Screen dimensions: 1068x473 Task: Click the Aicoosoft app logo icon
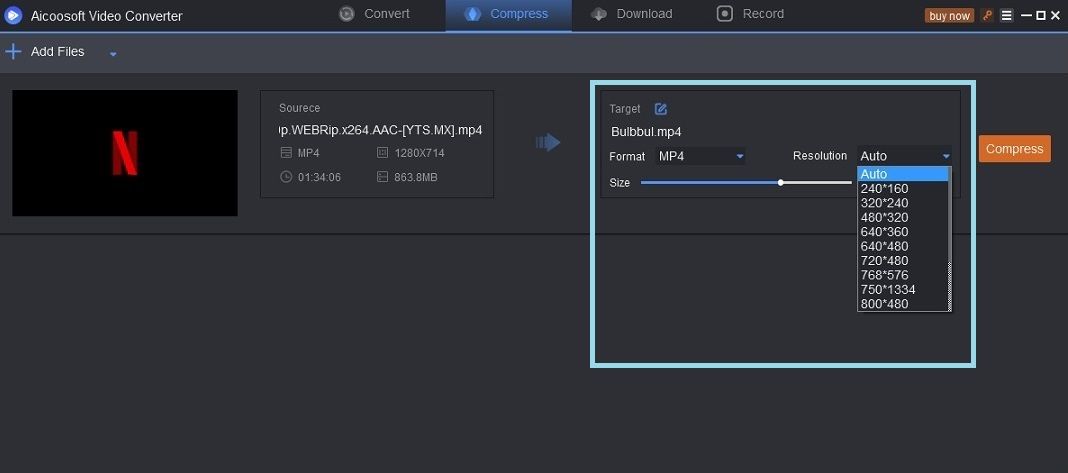pos(13,15)
